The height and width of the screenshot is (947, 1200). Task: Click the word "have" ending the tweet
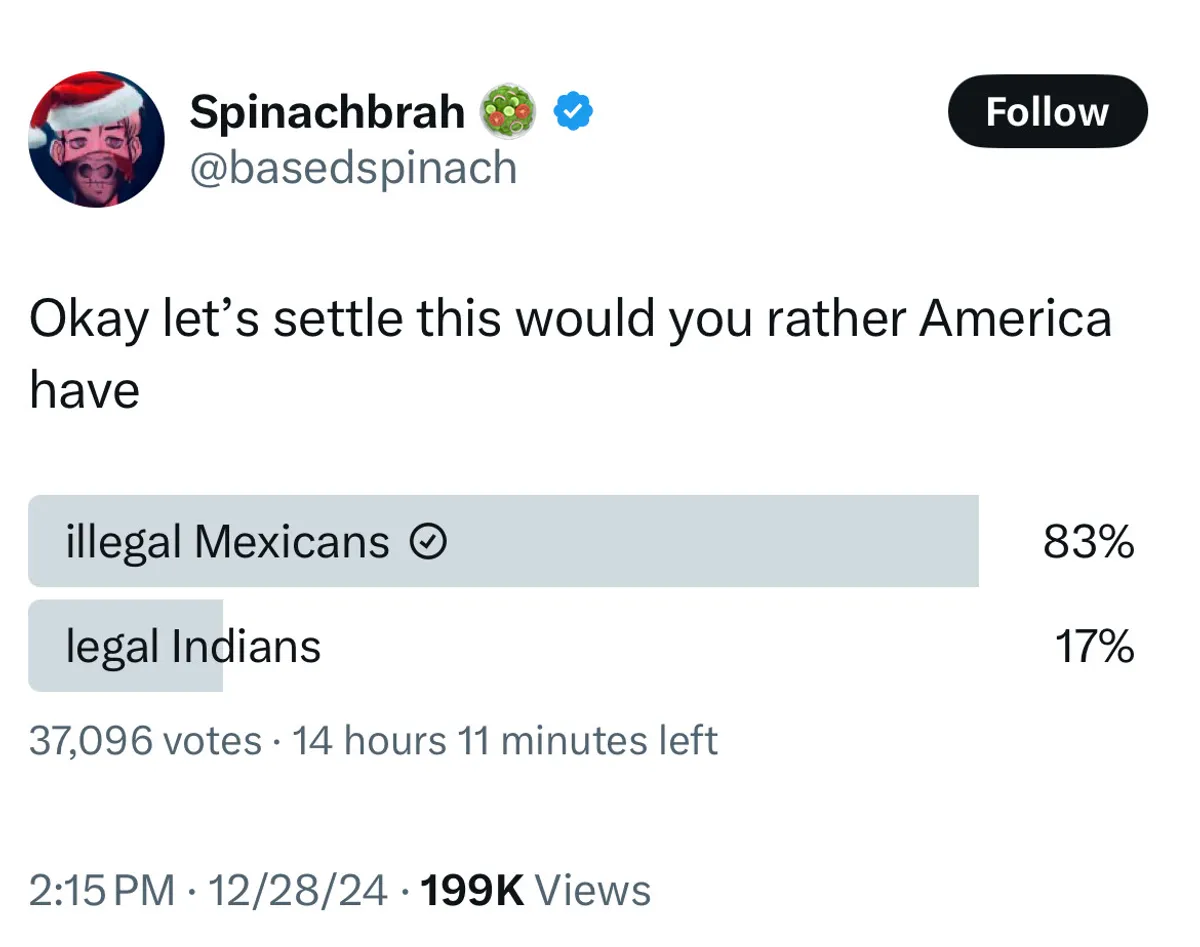[84, 390]
